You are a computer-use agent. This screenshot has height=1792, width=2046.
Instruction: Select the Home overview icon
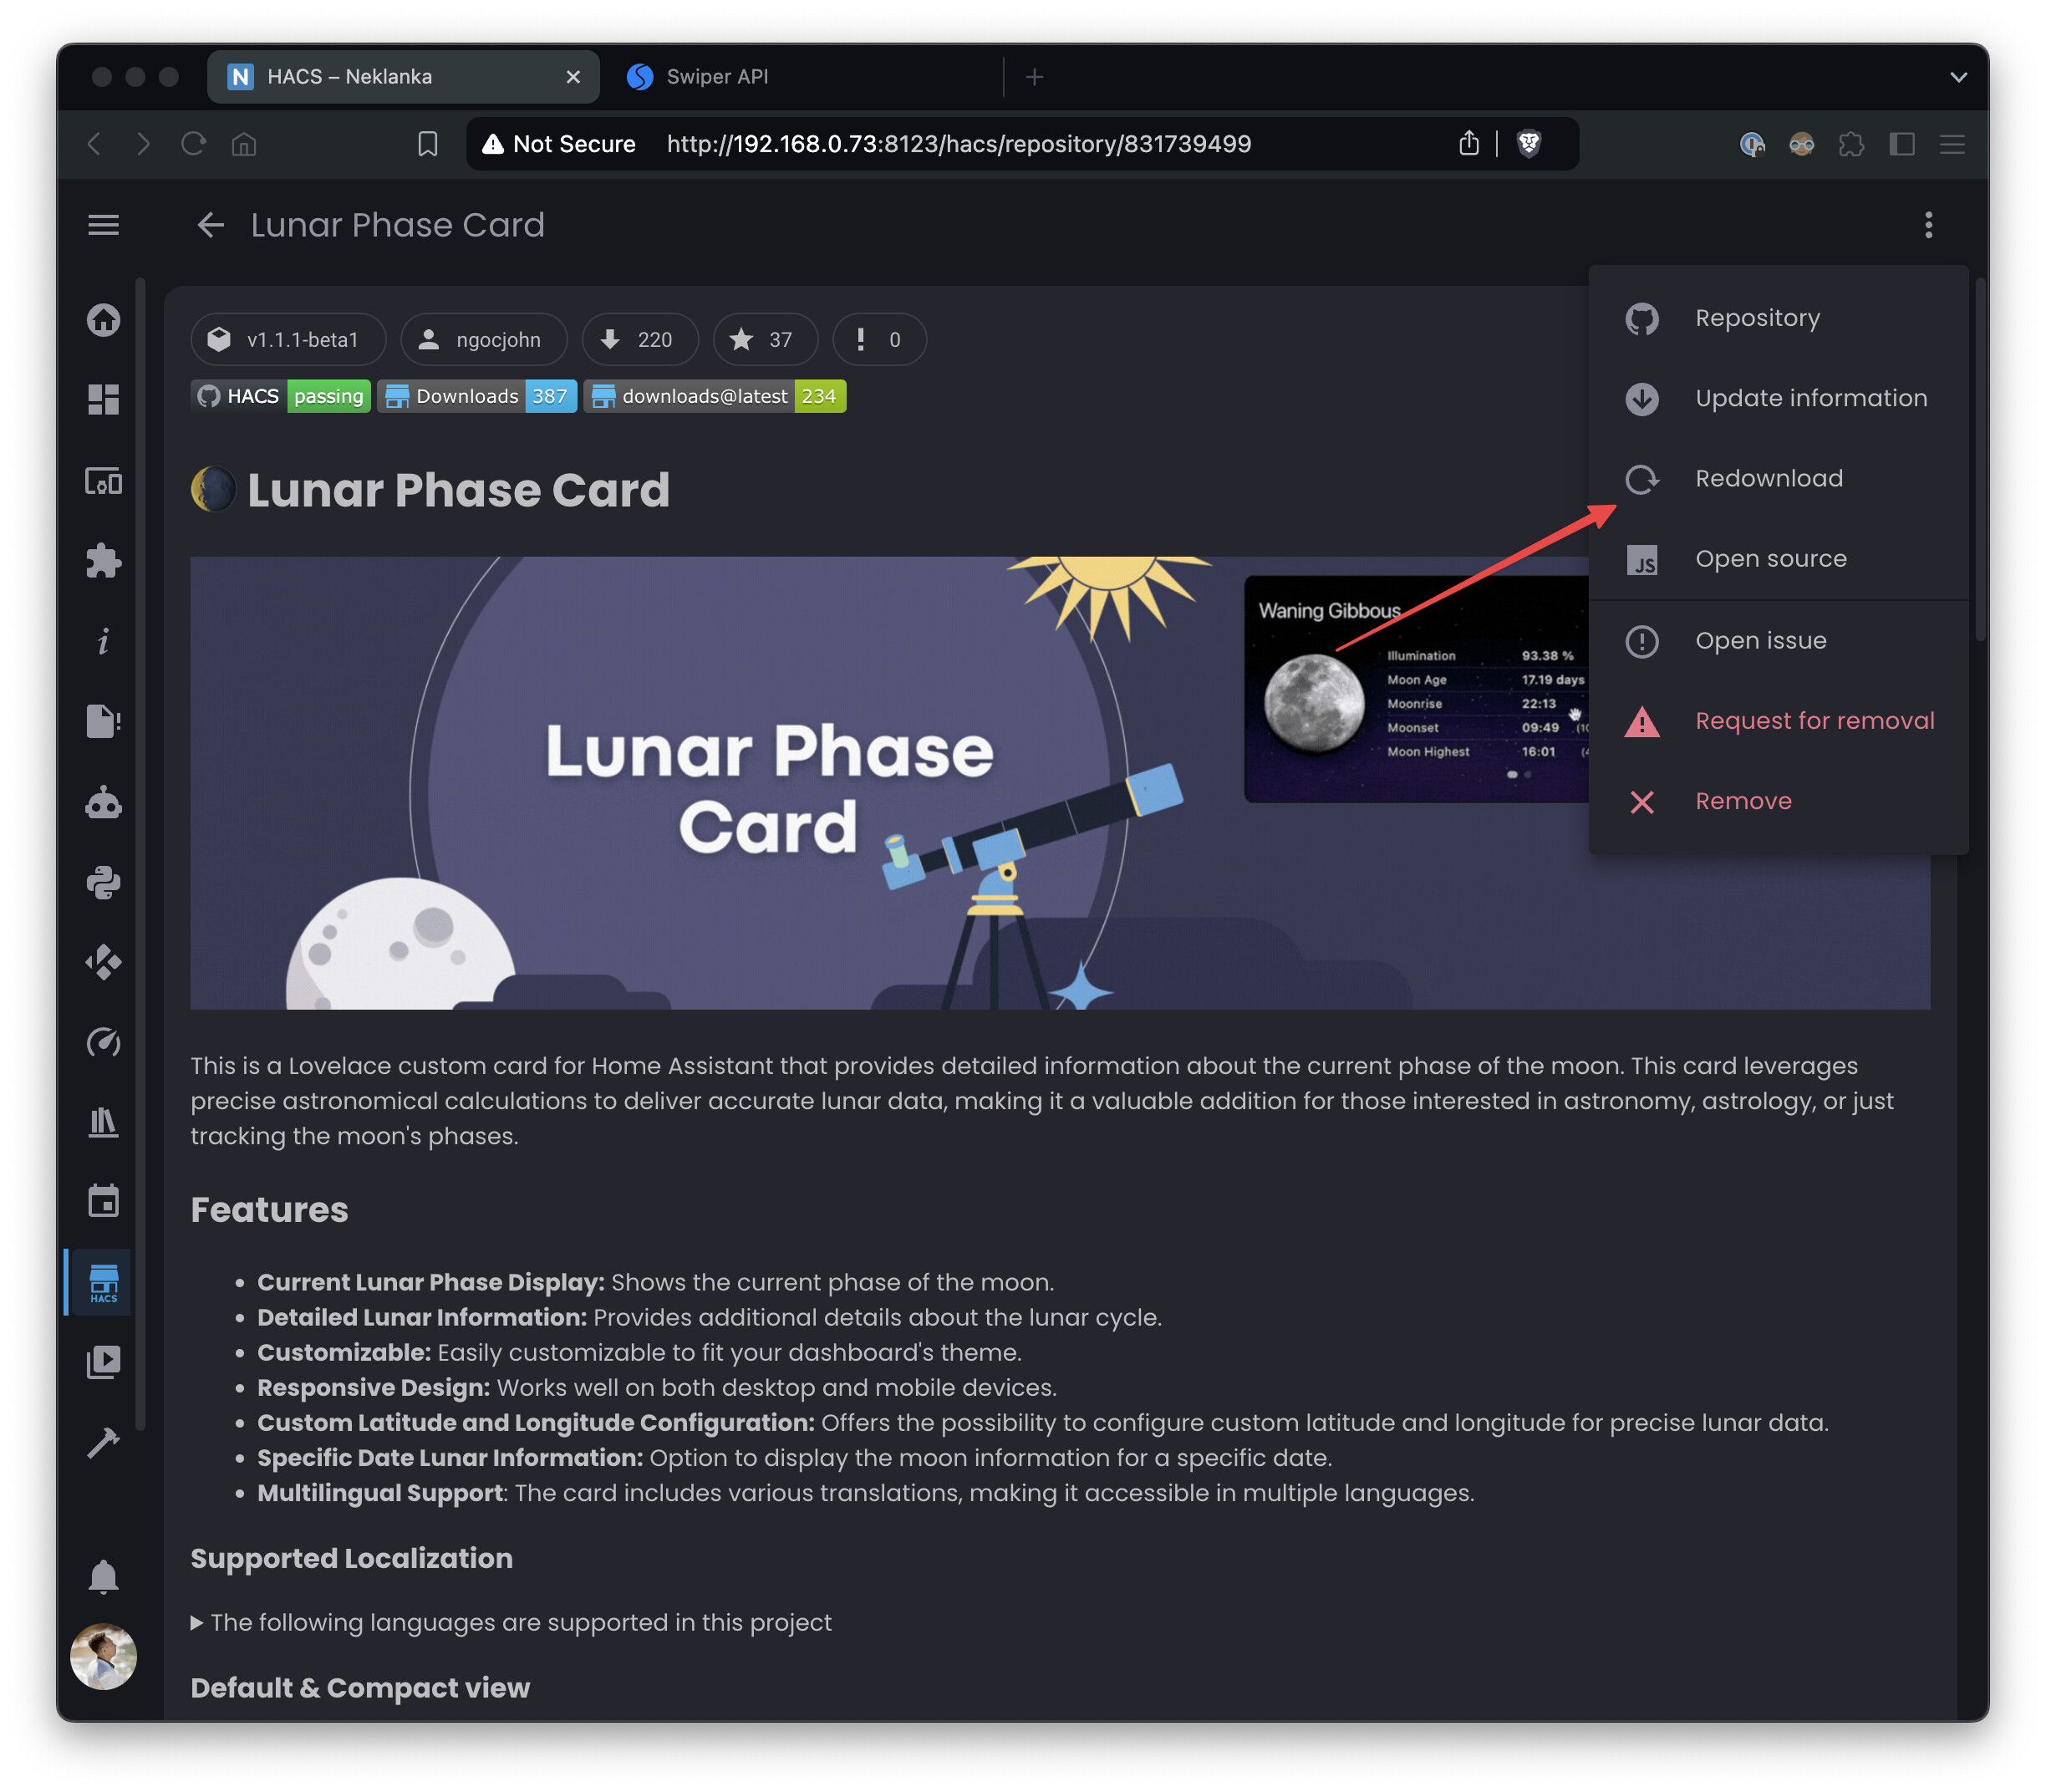click(103, 320)
